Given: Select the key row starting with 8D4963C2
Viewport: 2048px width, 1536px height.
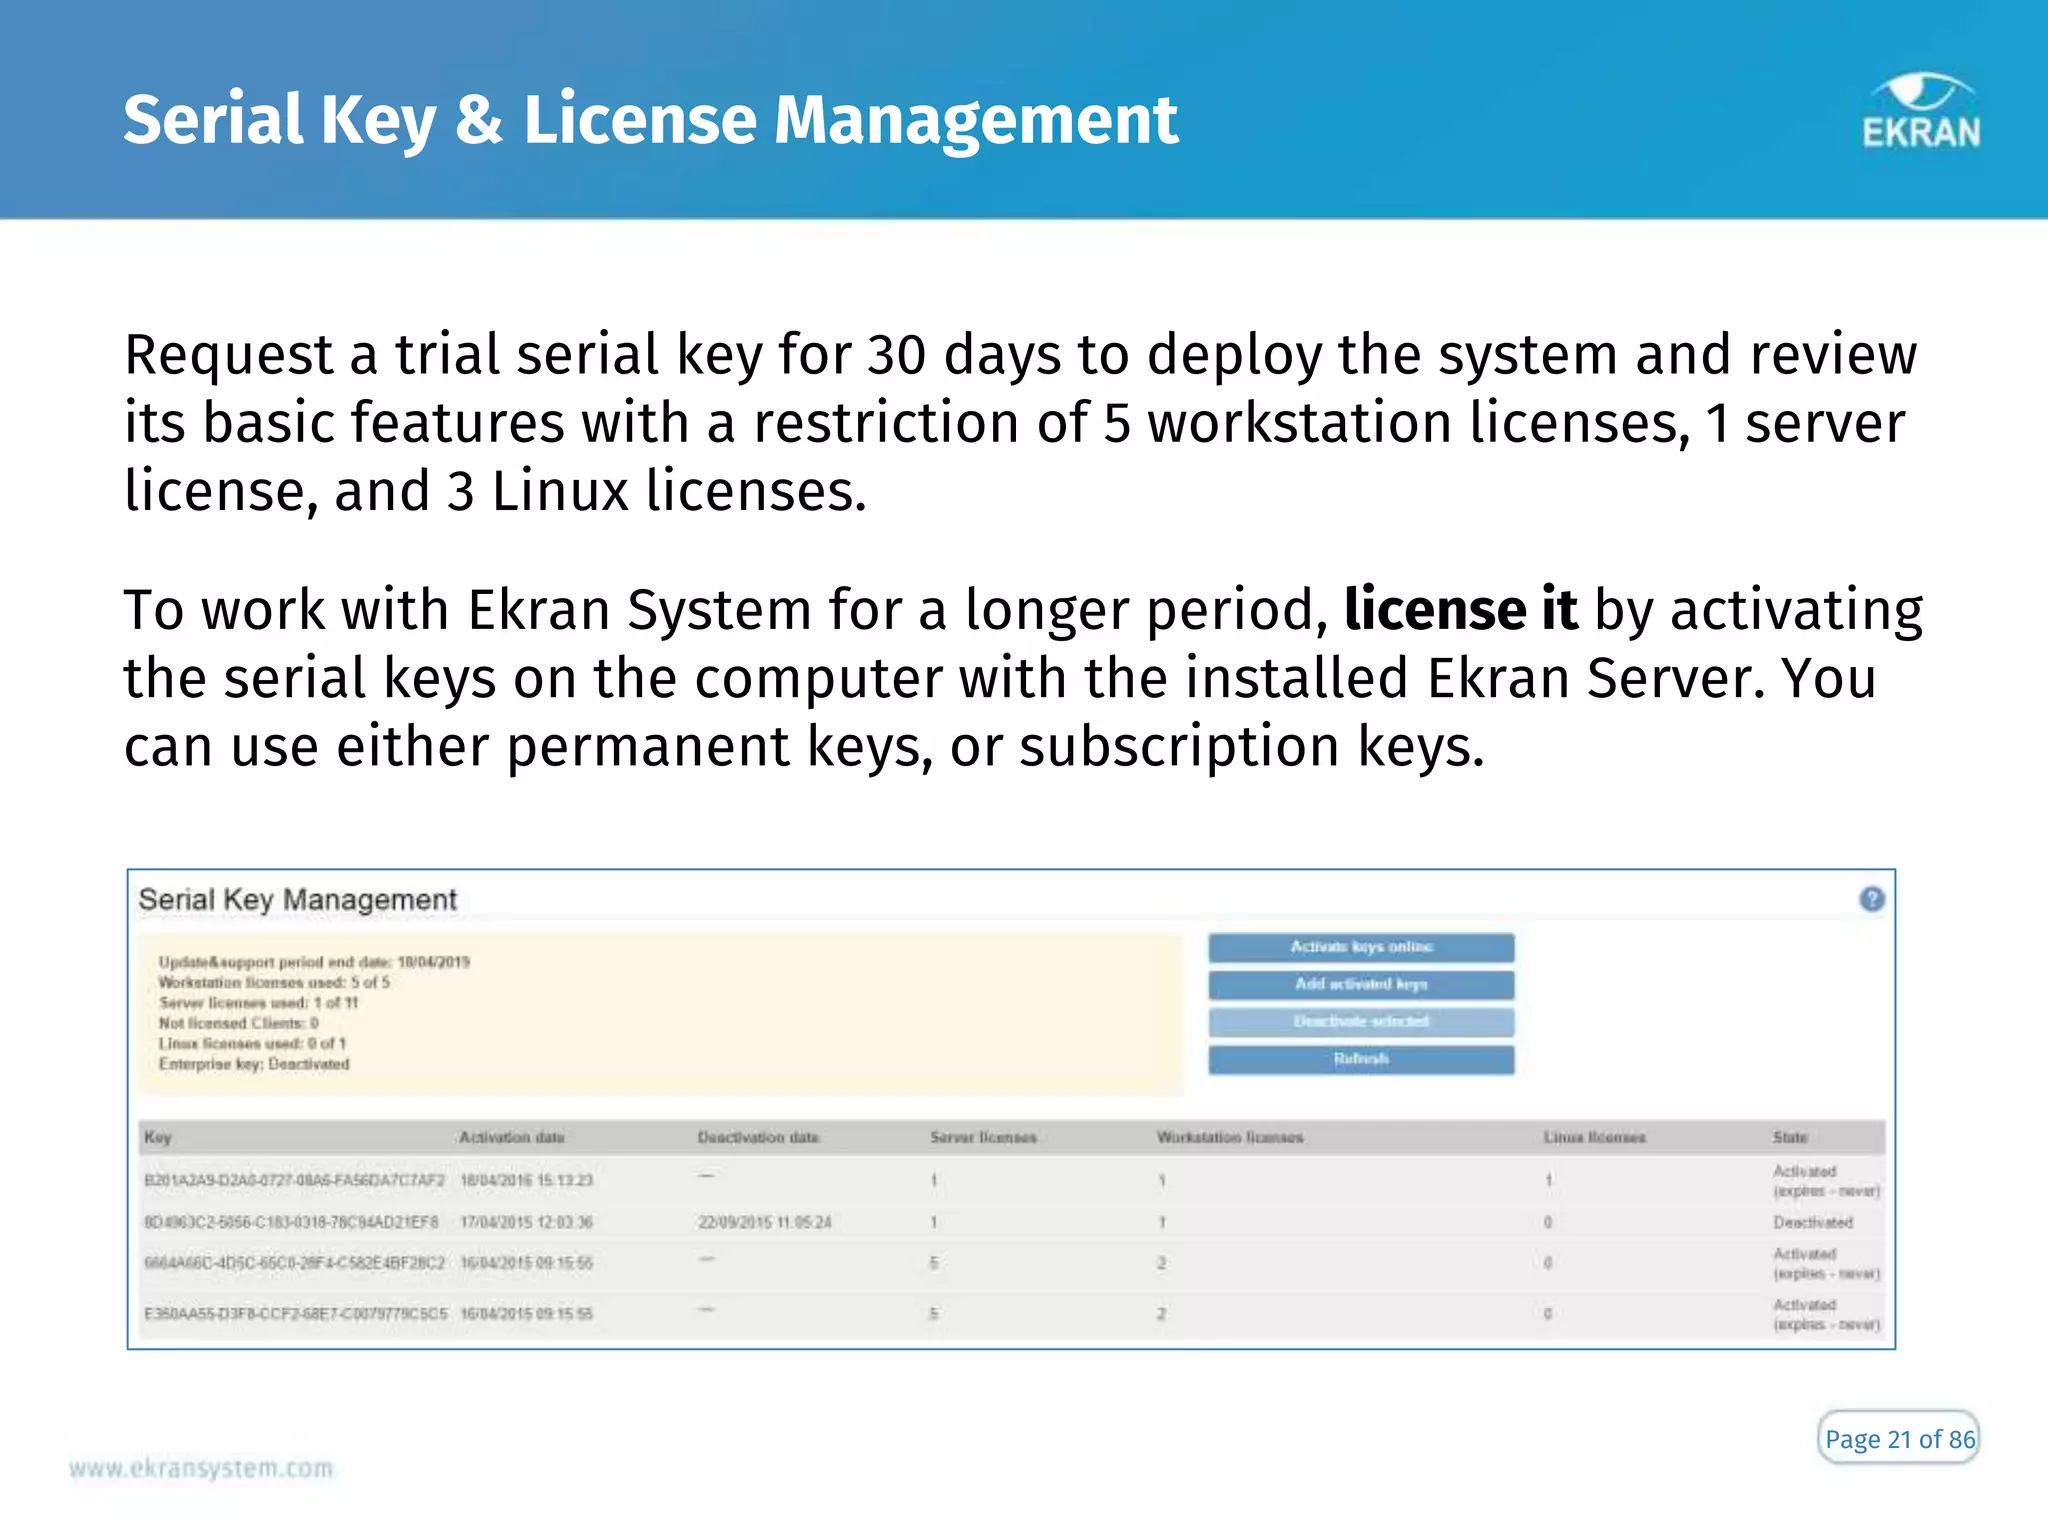Looking at the screenshot, I should point(1011,1222).
